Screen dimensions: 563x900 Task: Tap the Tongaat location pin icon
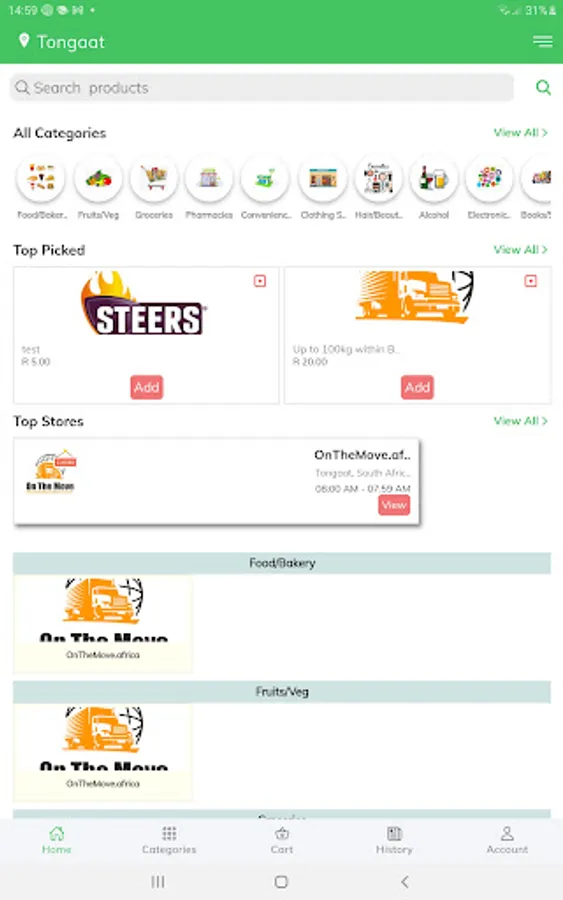[24, 41]
